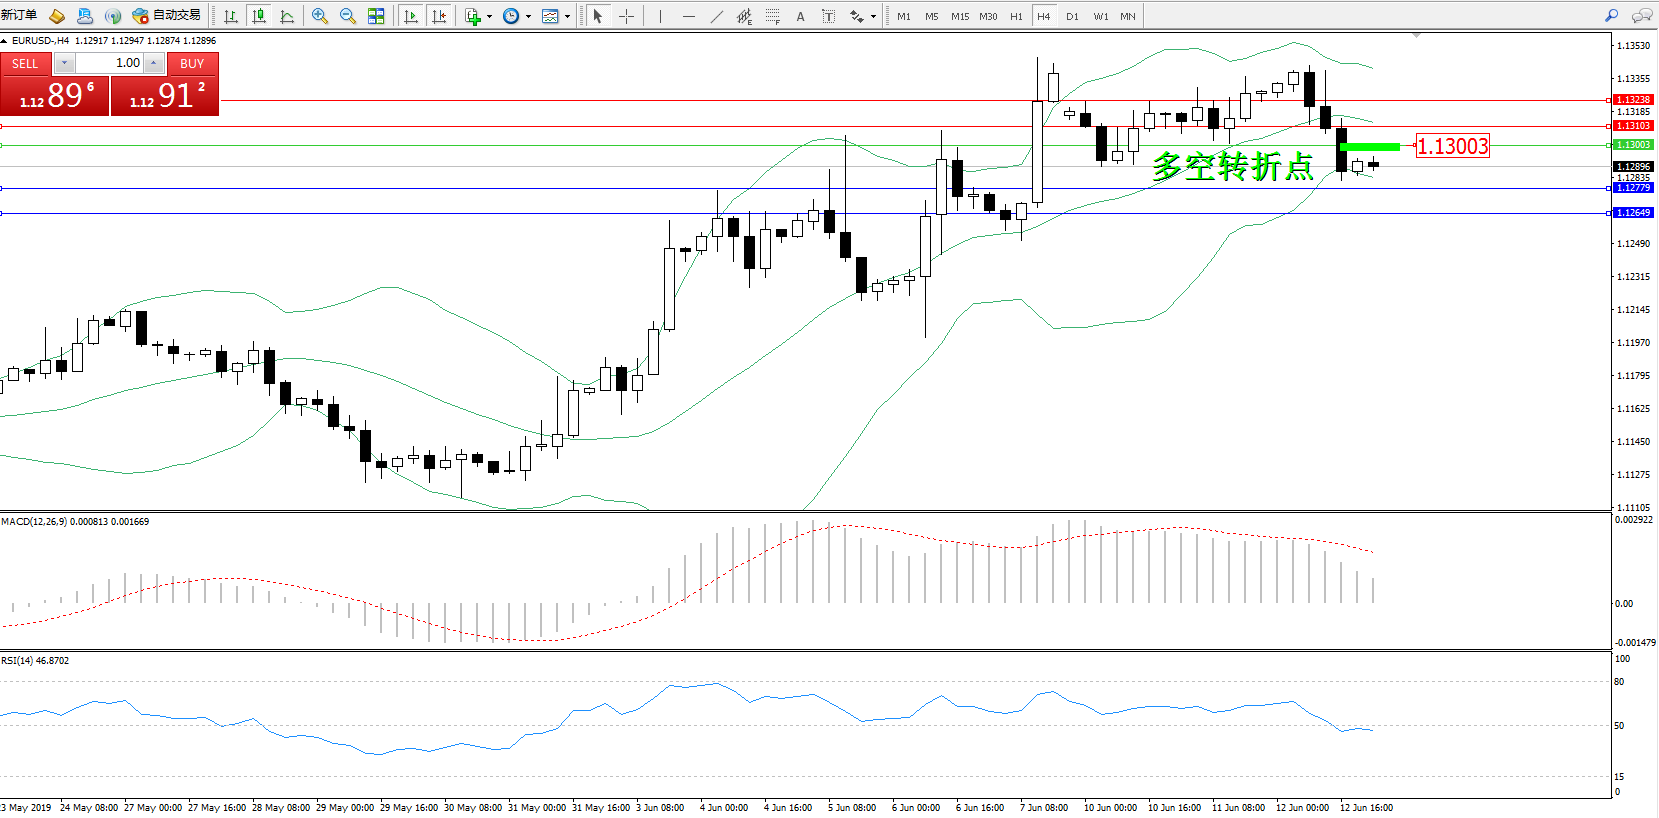
Task: Open the search magnifier in top-right corner
Action: (1611, 16)
